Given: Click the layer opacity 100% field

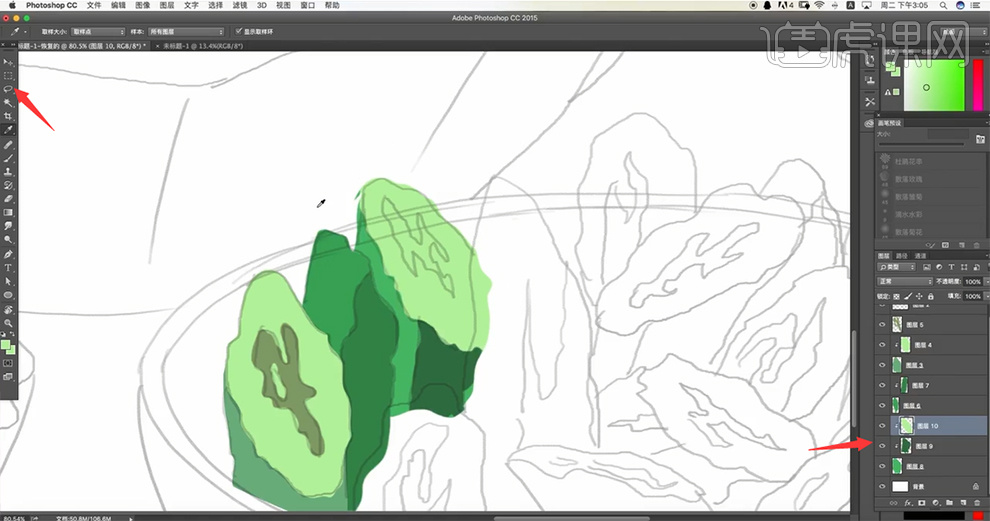Looking at the screenshot, I should [973, 282].
